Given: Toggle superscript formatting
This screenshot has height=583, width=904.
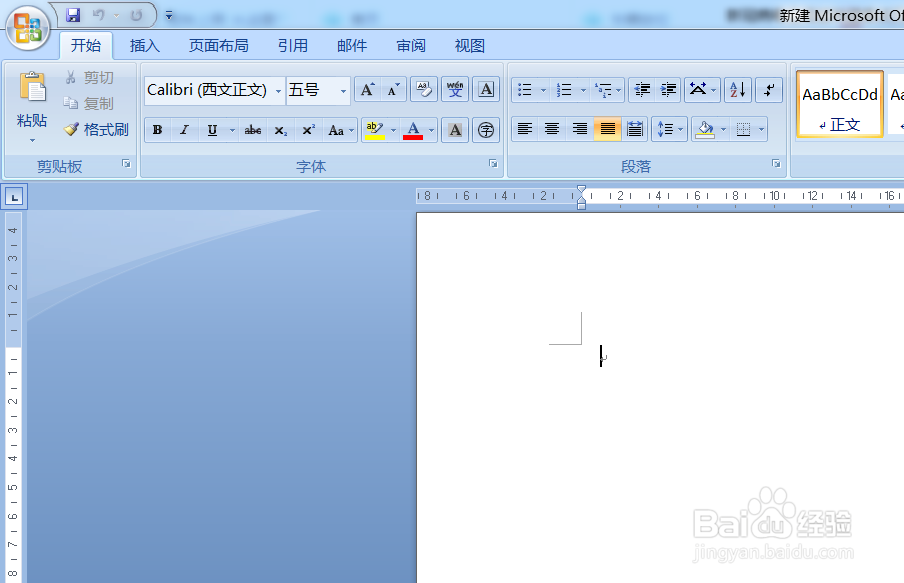Looking at the screenshot, I should (x=308, y=130).
